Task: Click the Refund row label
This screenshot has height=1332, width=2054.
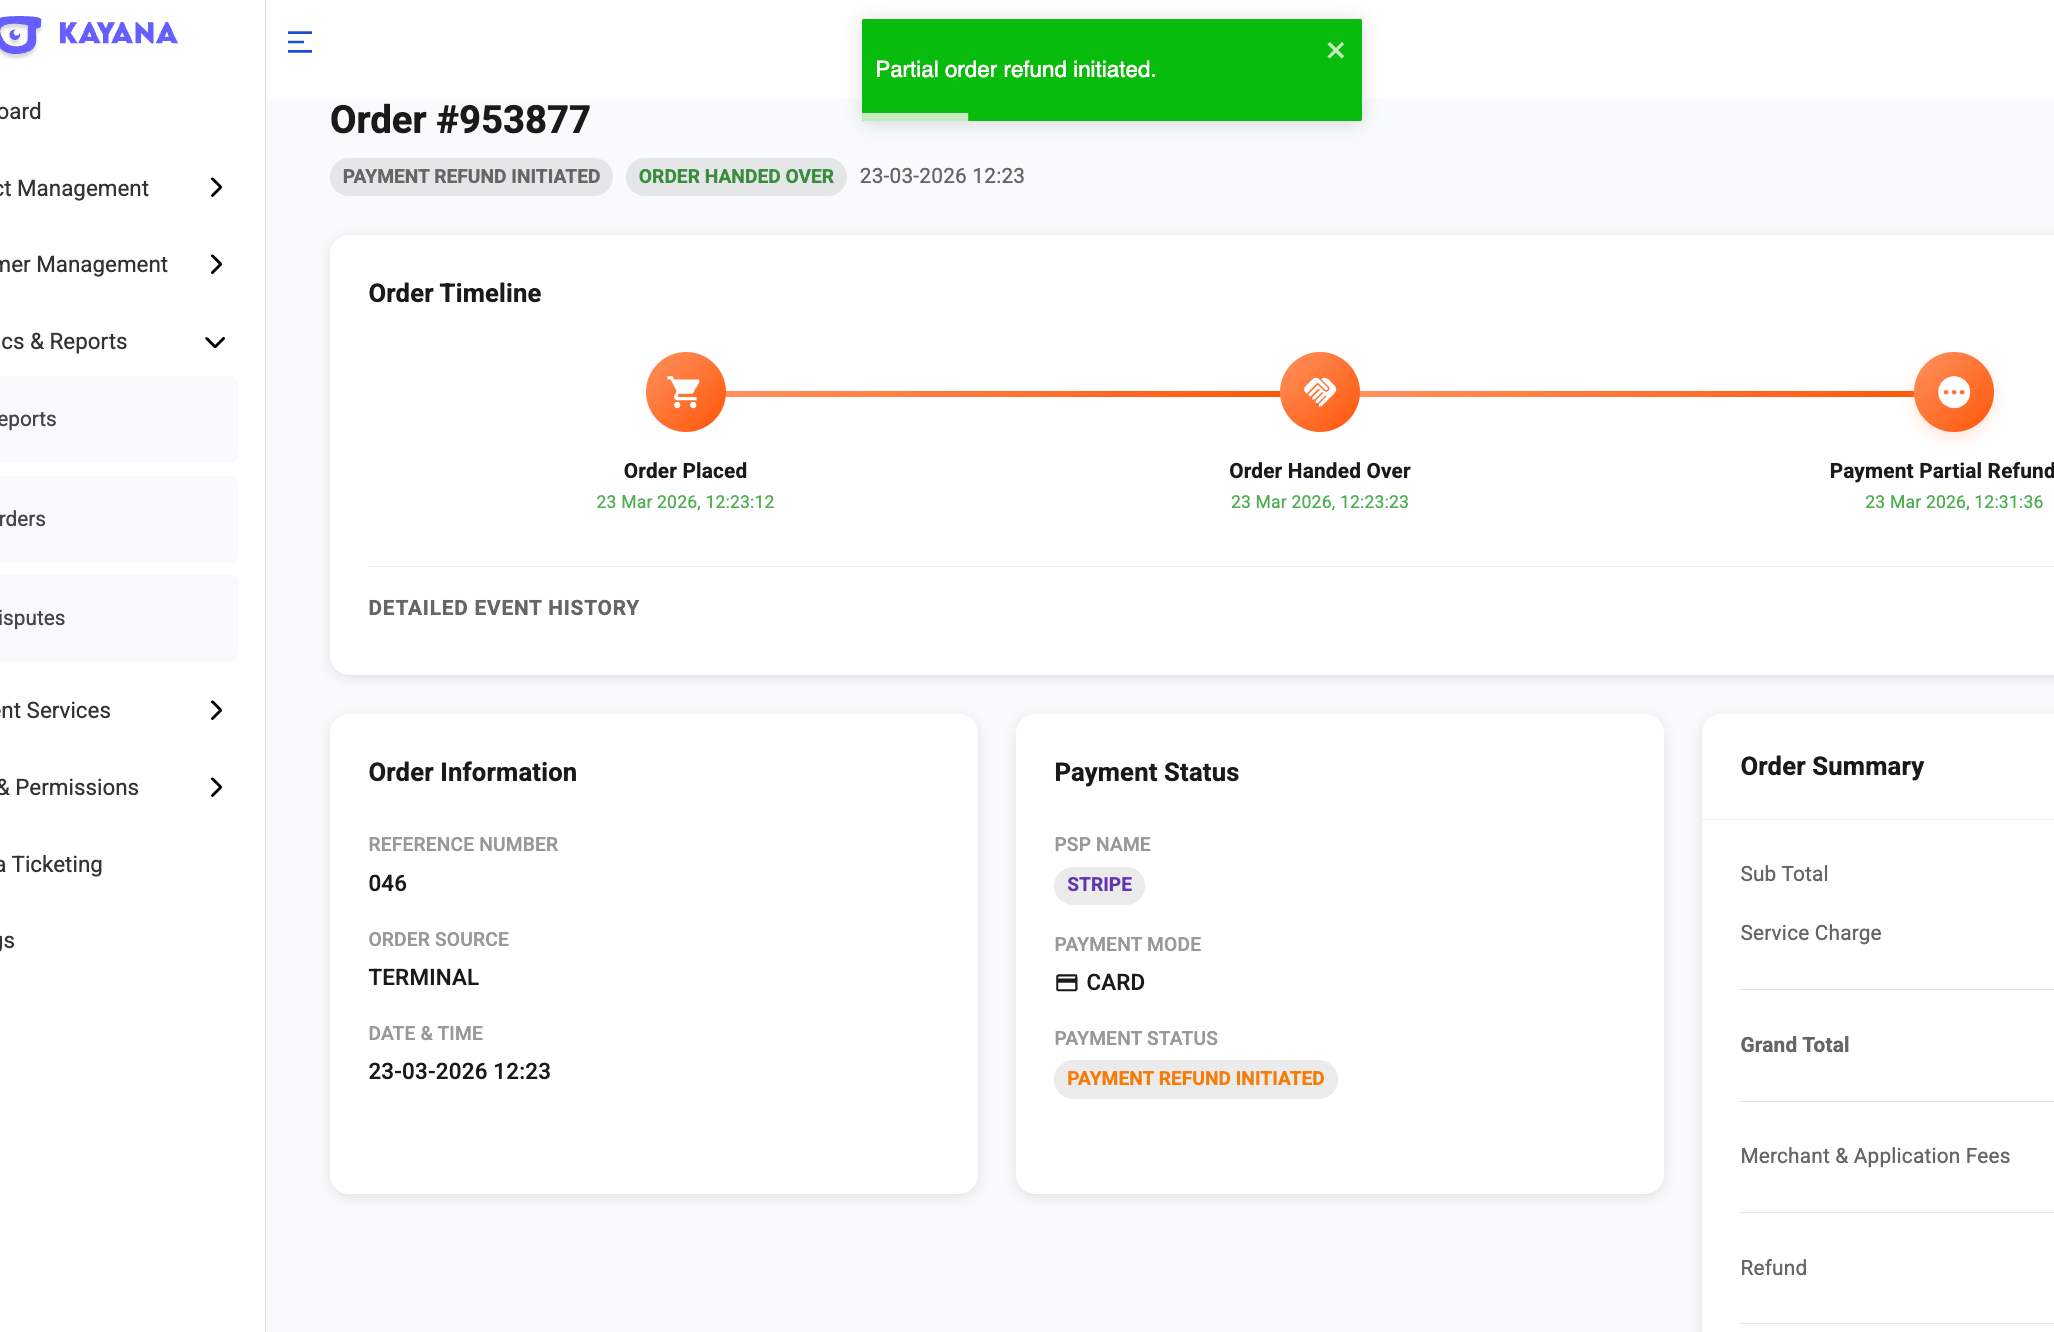Action: tap(1773, 1268)
